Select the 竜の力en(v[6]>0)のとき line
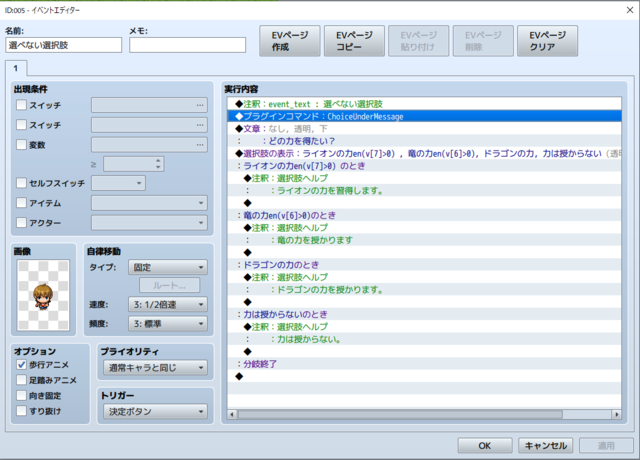This screenshot has width=640, height=460. [424, 215]
